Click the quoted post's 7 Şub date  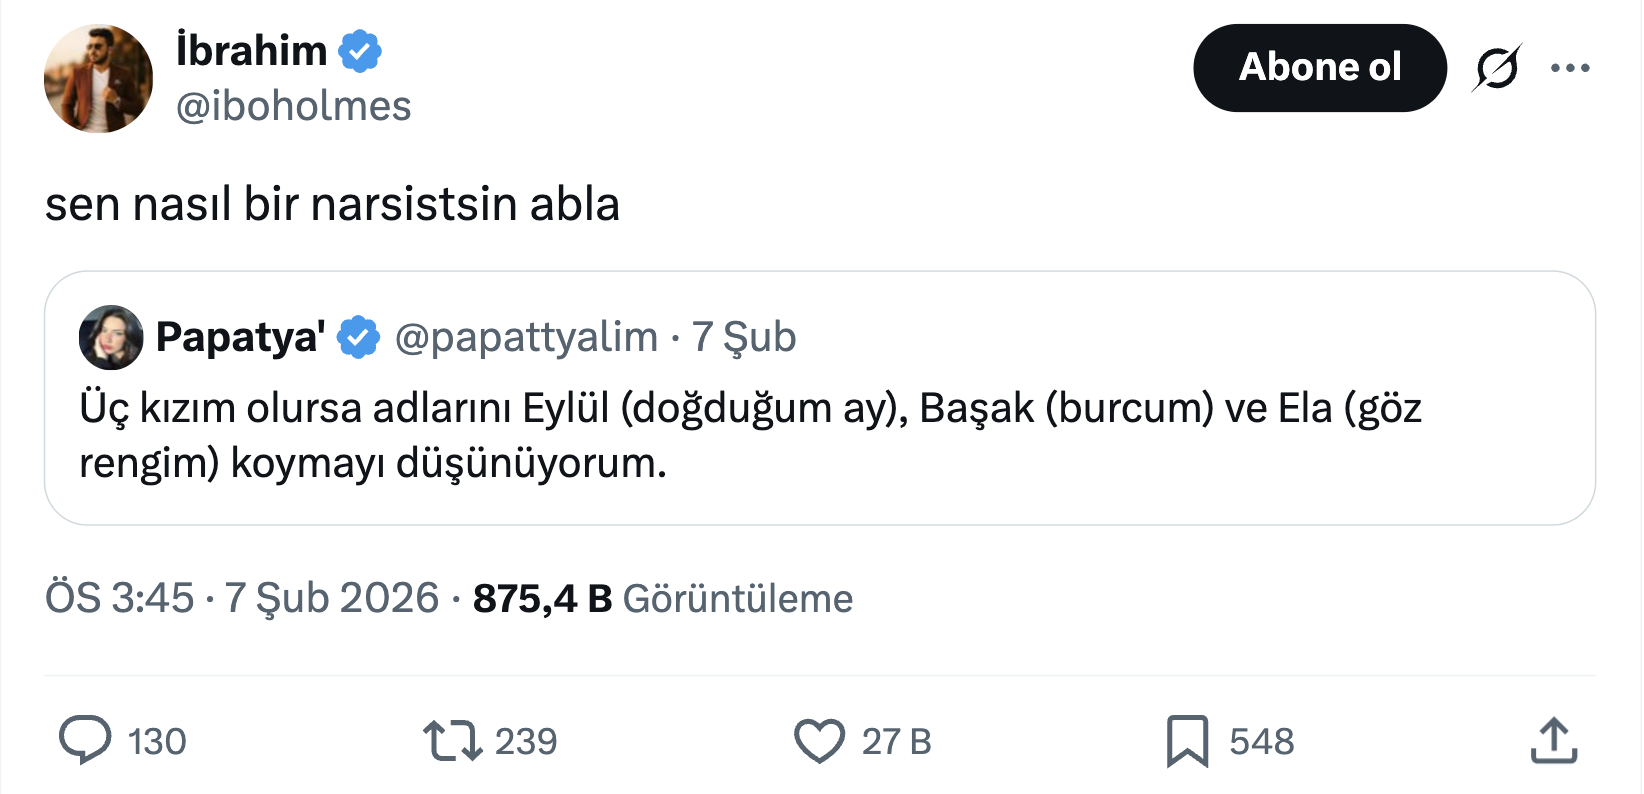[744, 338]
